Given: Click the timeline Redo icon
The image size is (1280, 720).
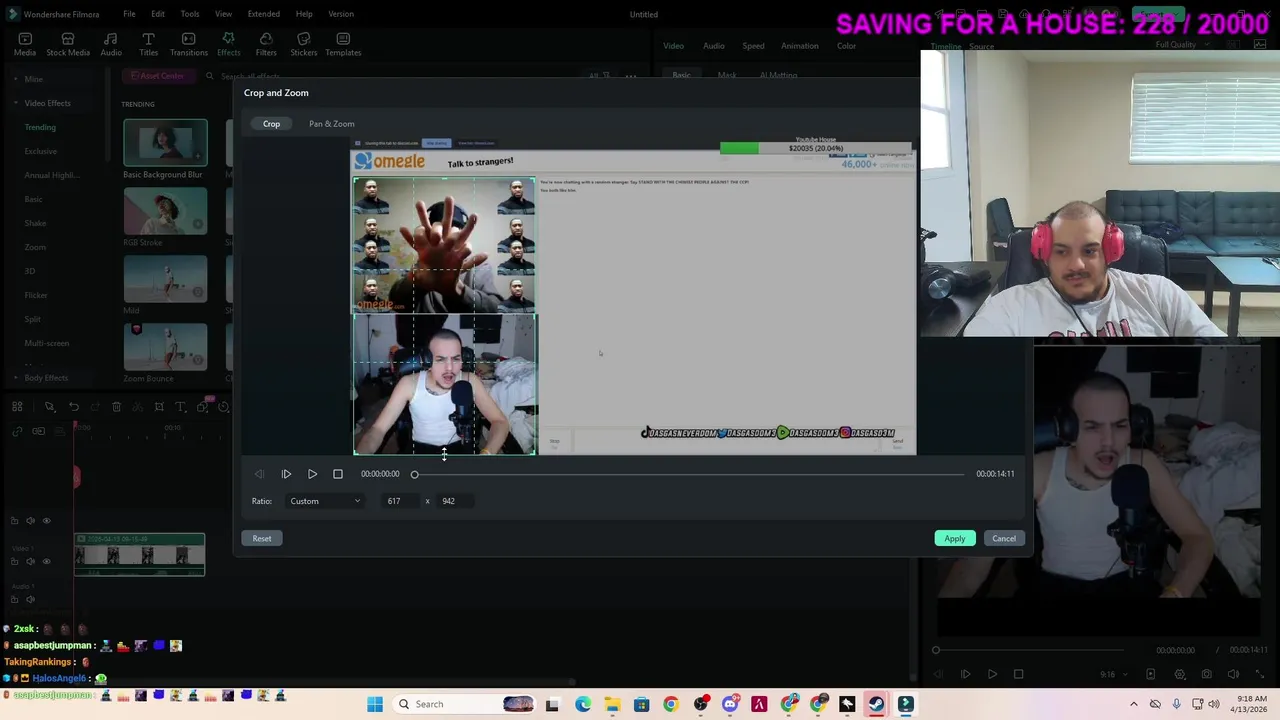Looking at the screenshot, I should click(x=95, y=407).
